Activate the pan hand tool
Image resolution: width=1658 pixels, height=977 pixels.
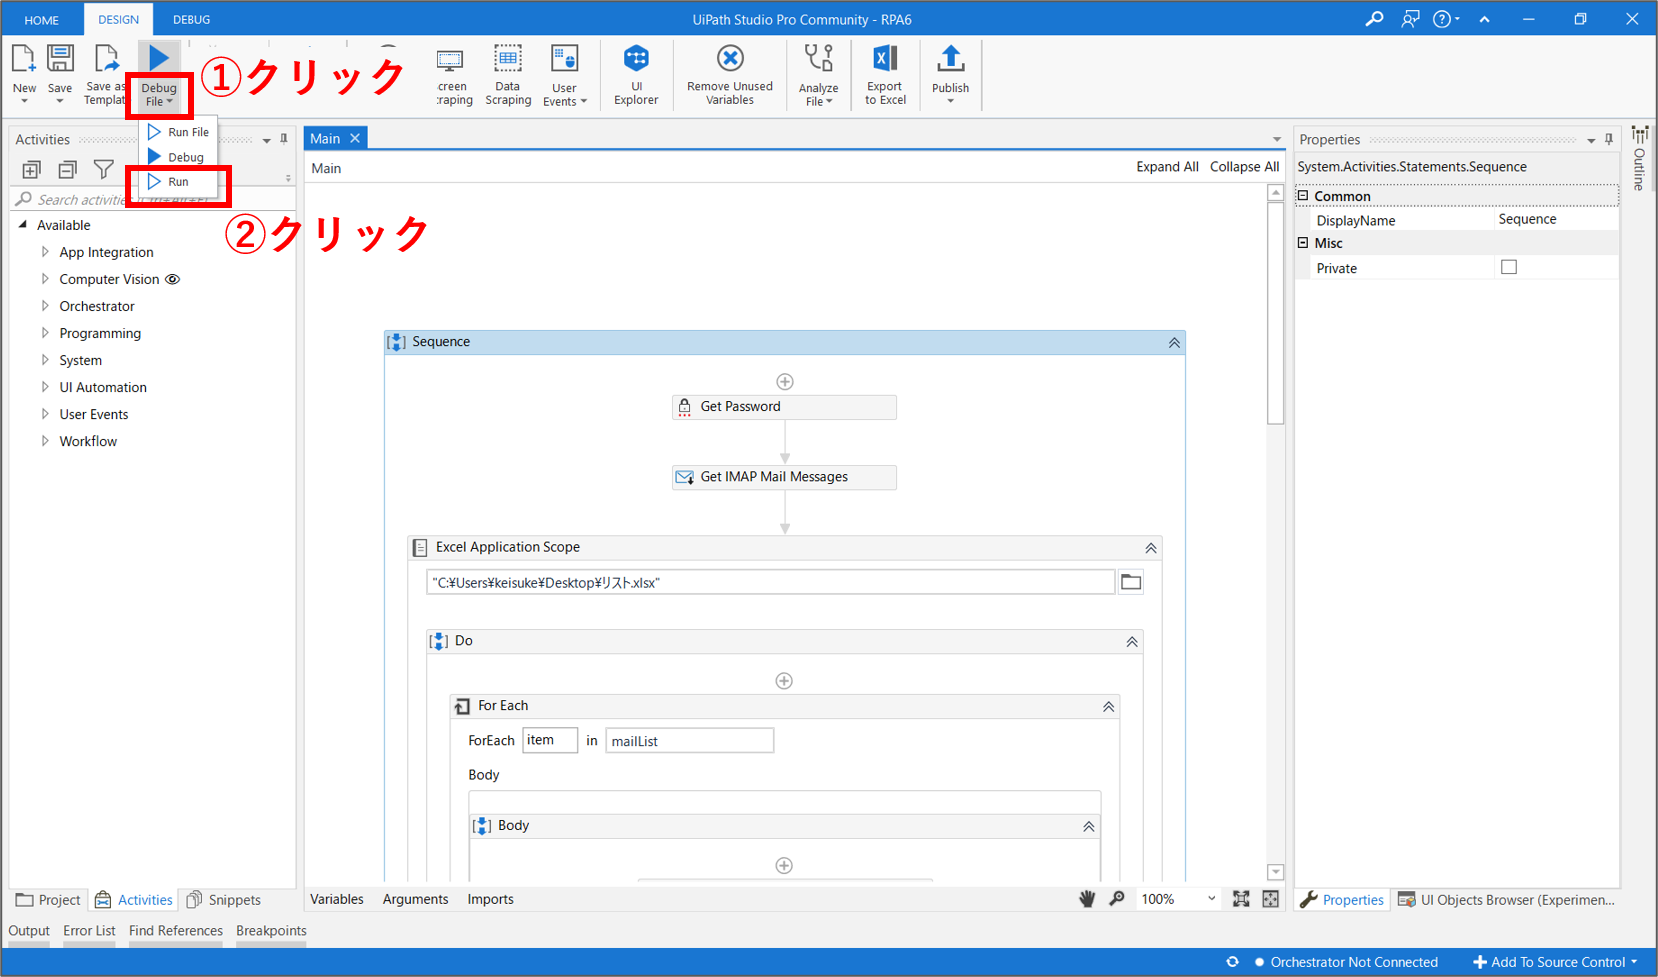click(x=1087, y=899)
